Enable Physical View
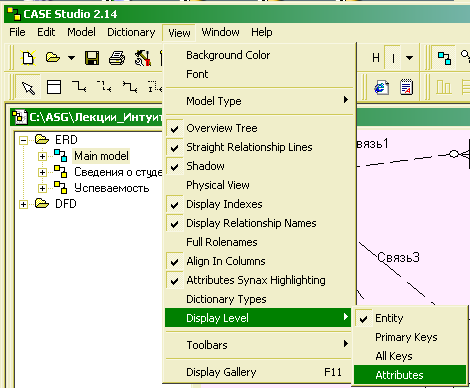The height and width of the screenshot is (388, 470). 259,185
